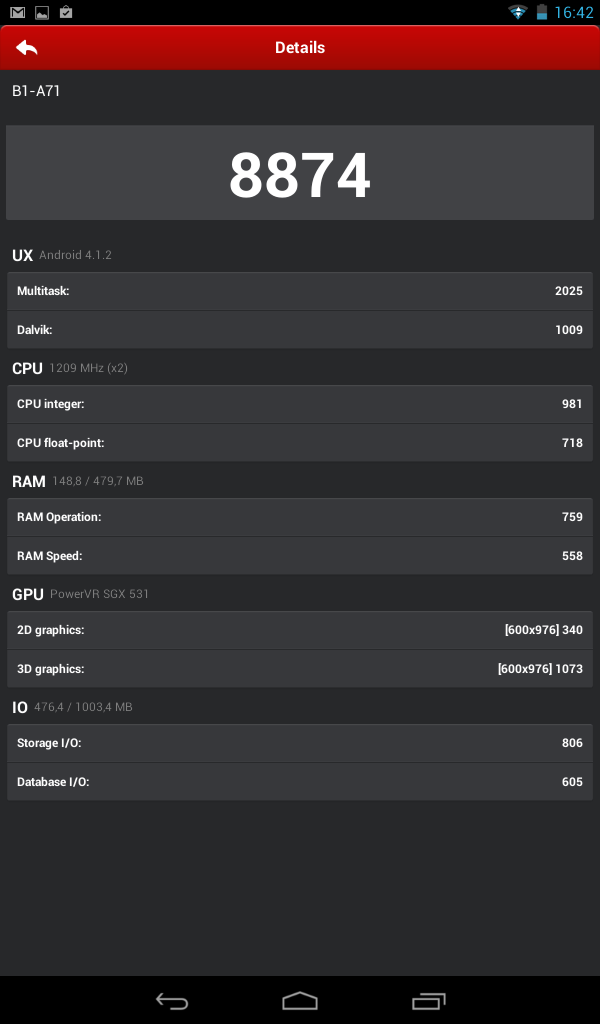Select the CPU integer result row

300,404
